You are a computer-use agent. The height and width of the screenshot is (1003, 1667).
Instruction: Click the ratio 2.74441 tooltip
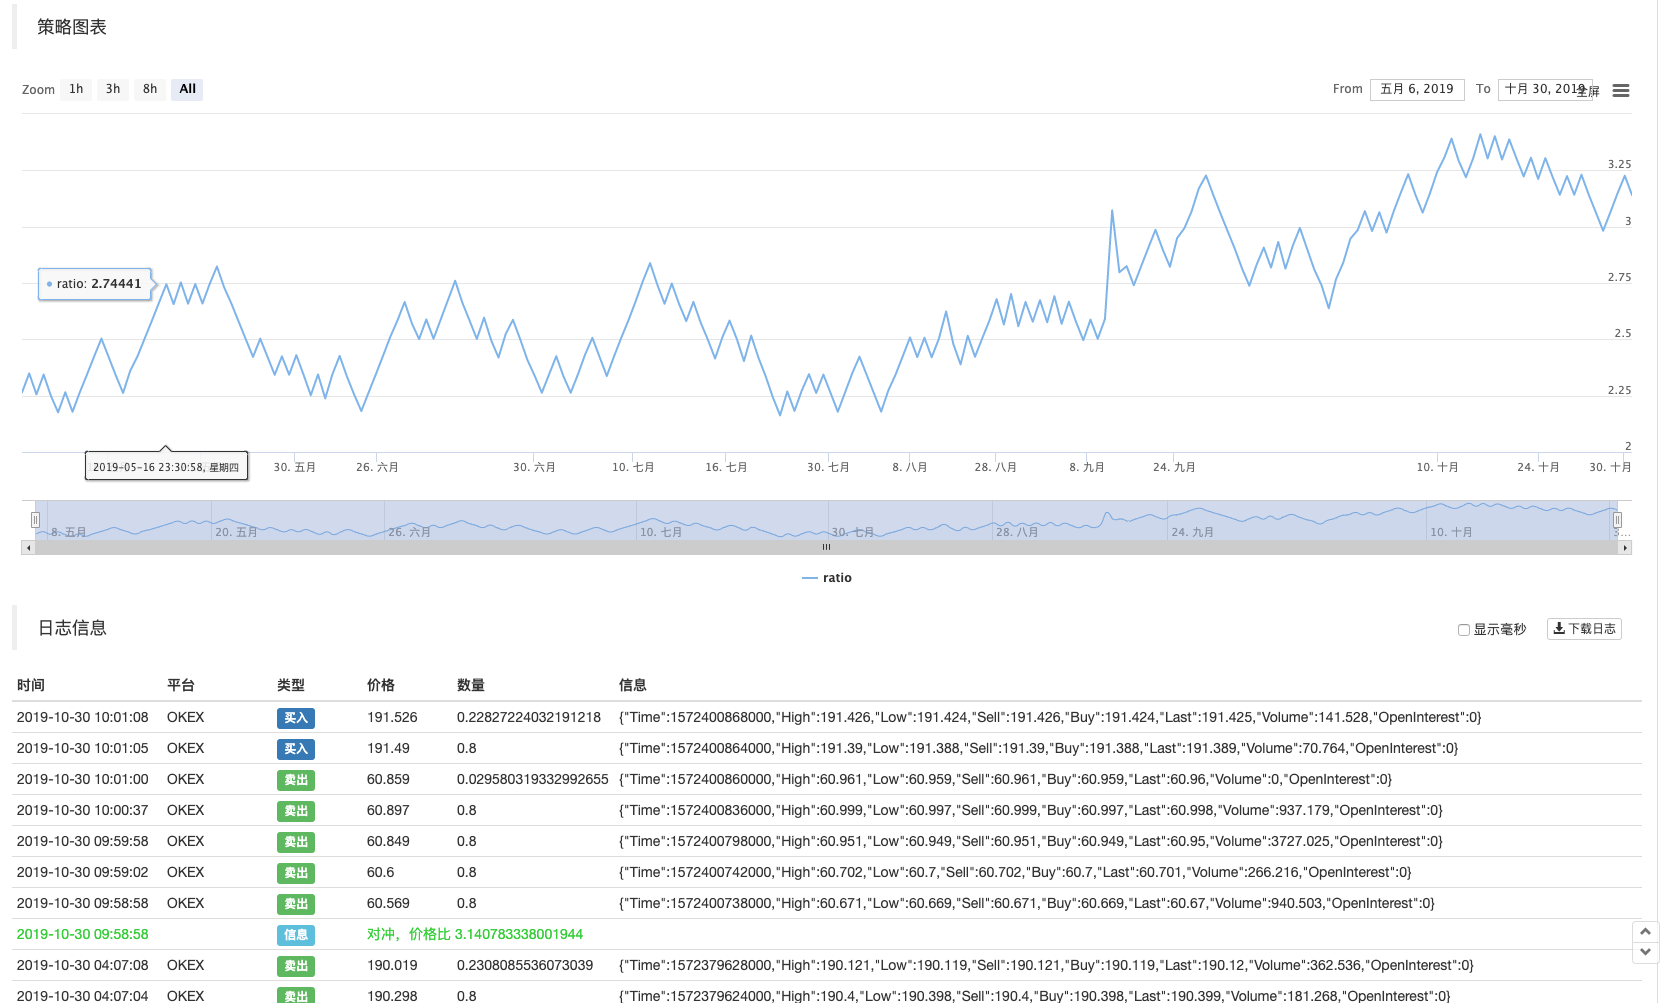point(95,284)
